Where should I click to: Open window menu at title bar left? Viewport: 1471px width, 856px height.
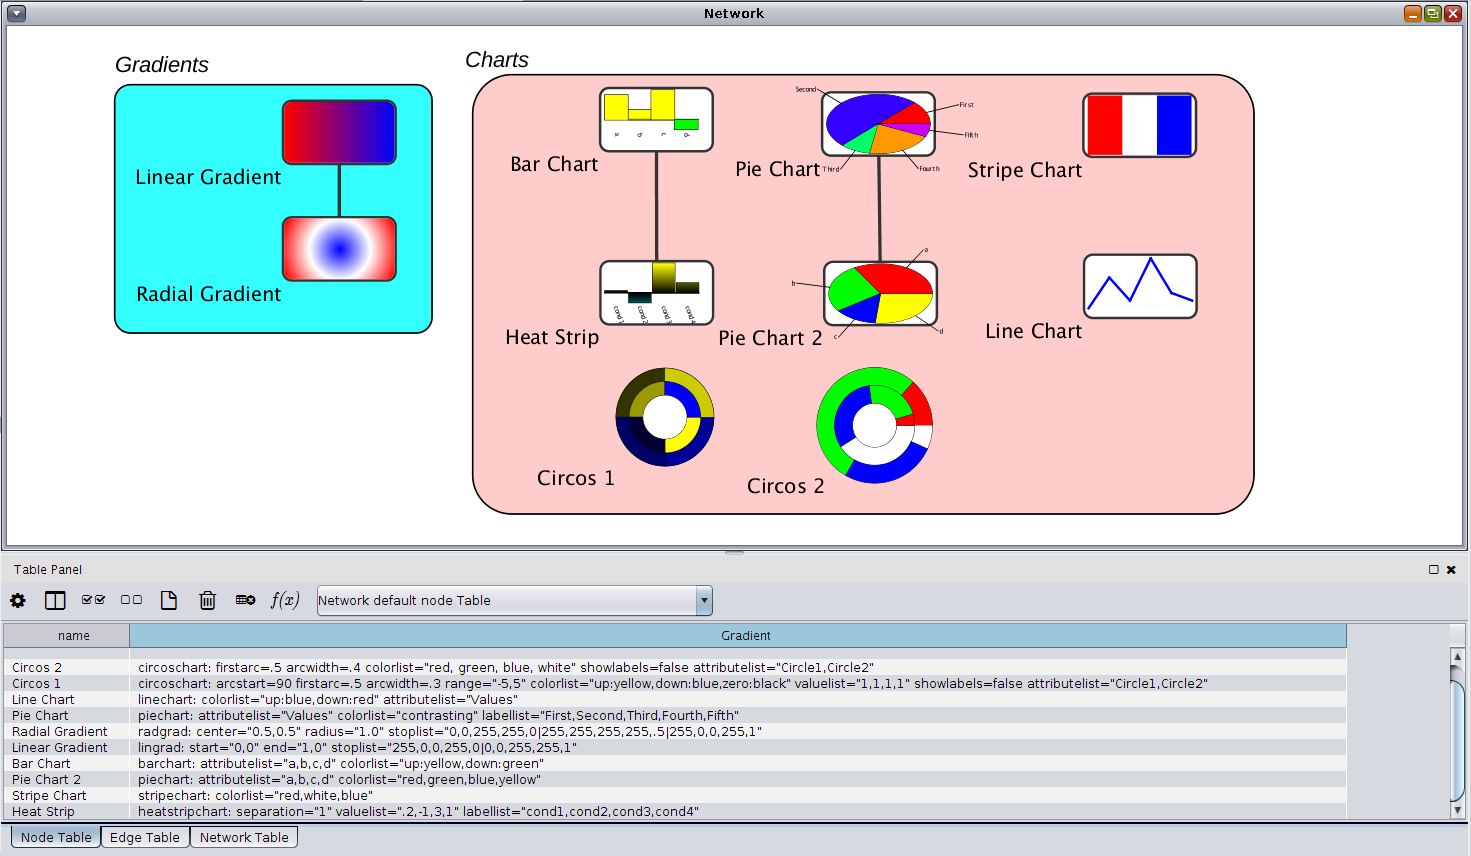click(16, 13)
